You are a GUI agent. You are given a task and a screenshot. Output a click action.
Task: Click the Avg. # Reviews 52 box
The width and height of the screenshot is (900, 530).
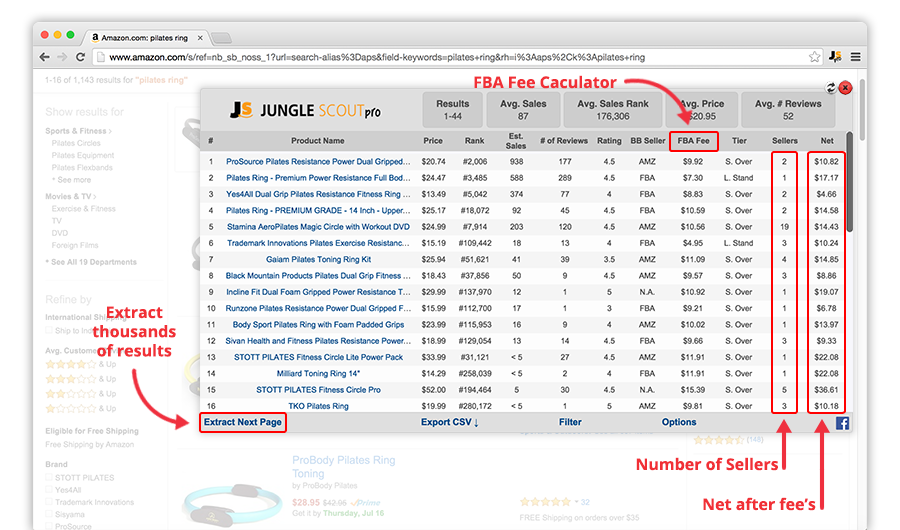coord(788,110)
